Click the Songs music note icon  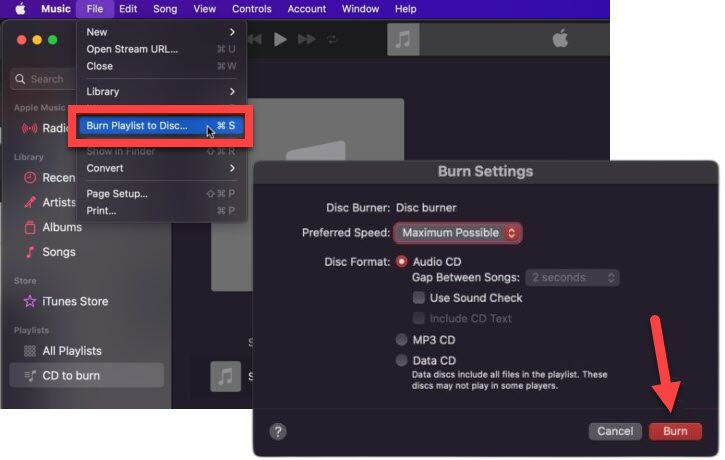[30, 252]
